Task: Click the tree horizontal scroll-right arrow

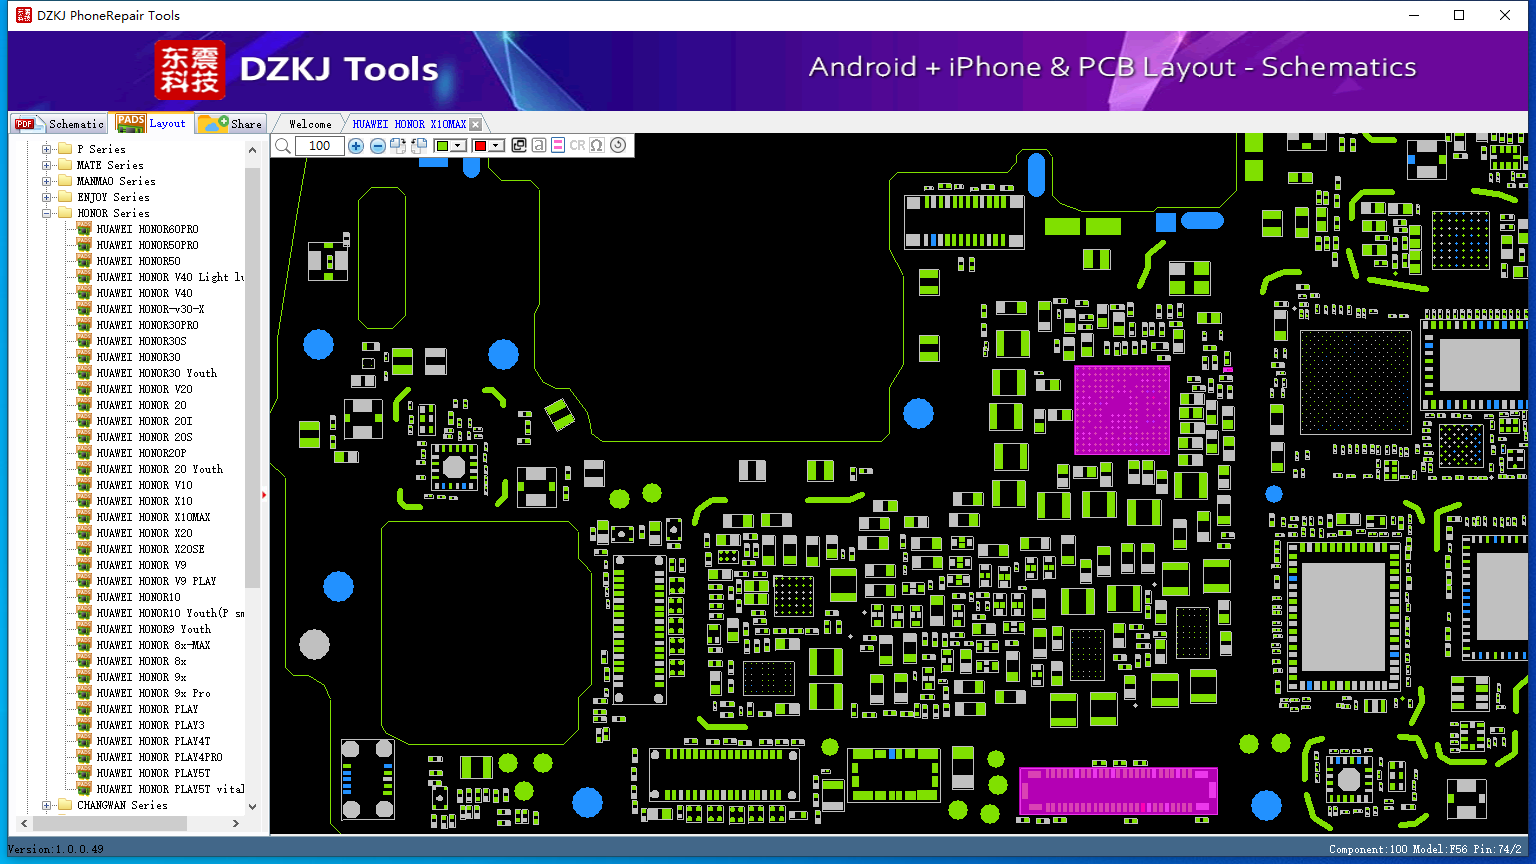Action: [x=236, y=823]
